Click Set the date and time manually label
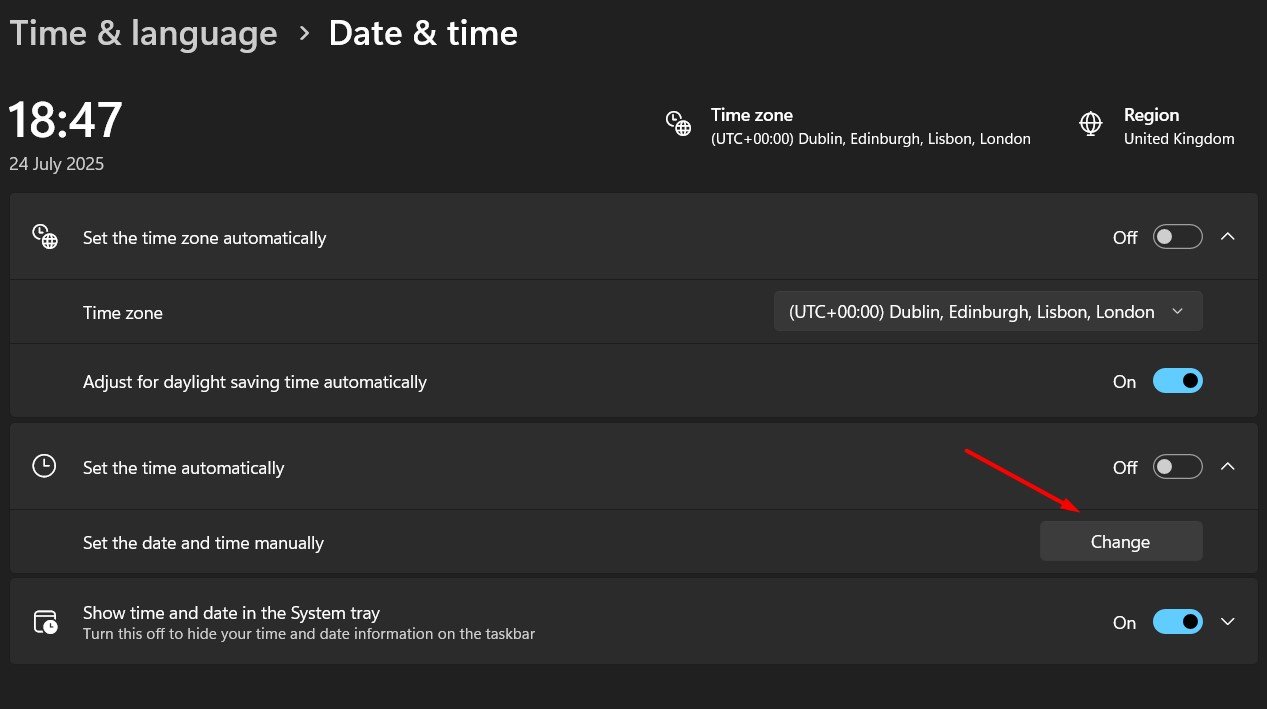 point(203,543)
